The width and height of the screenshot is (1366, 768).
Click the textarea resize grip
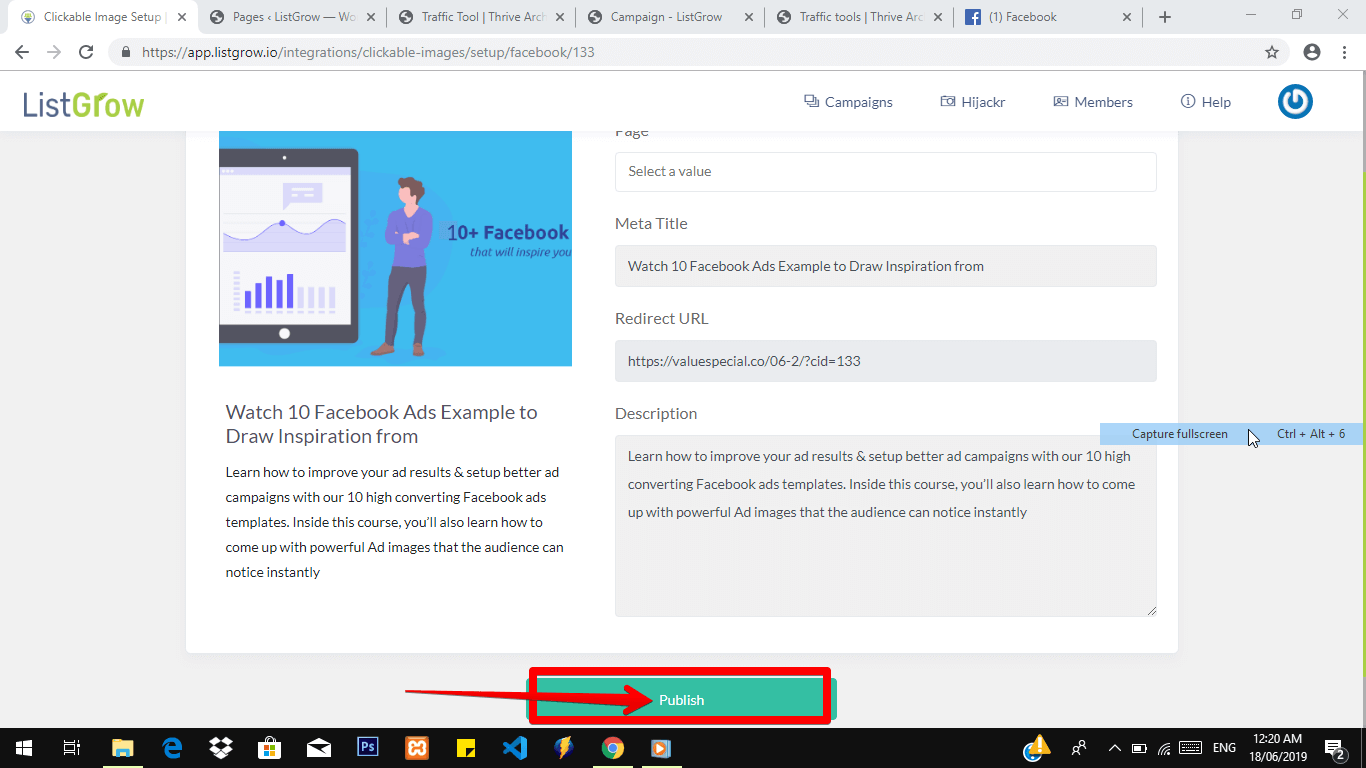[x=1151, y=611]
